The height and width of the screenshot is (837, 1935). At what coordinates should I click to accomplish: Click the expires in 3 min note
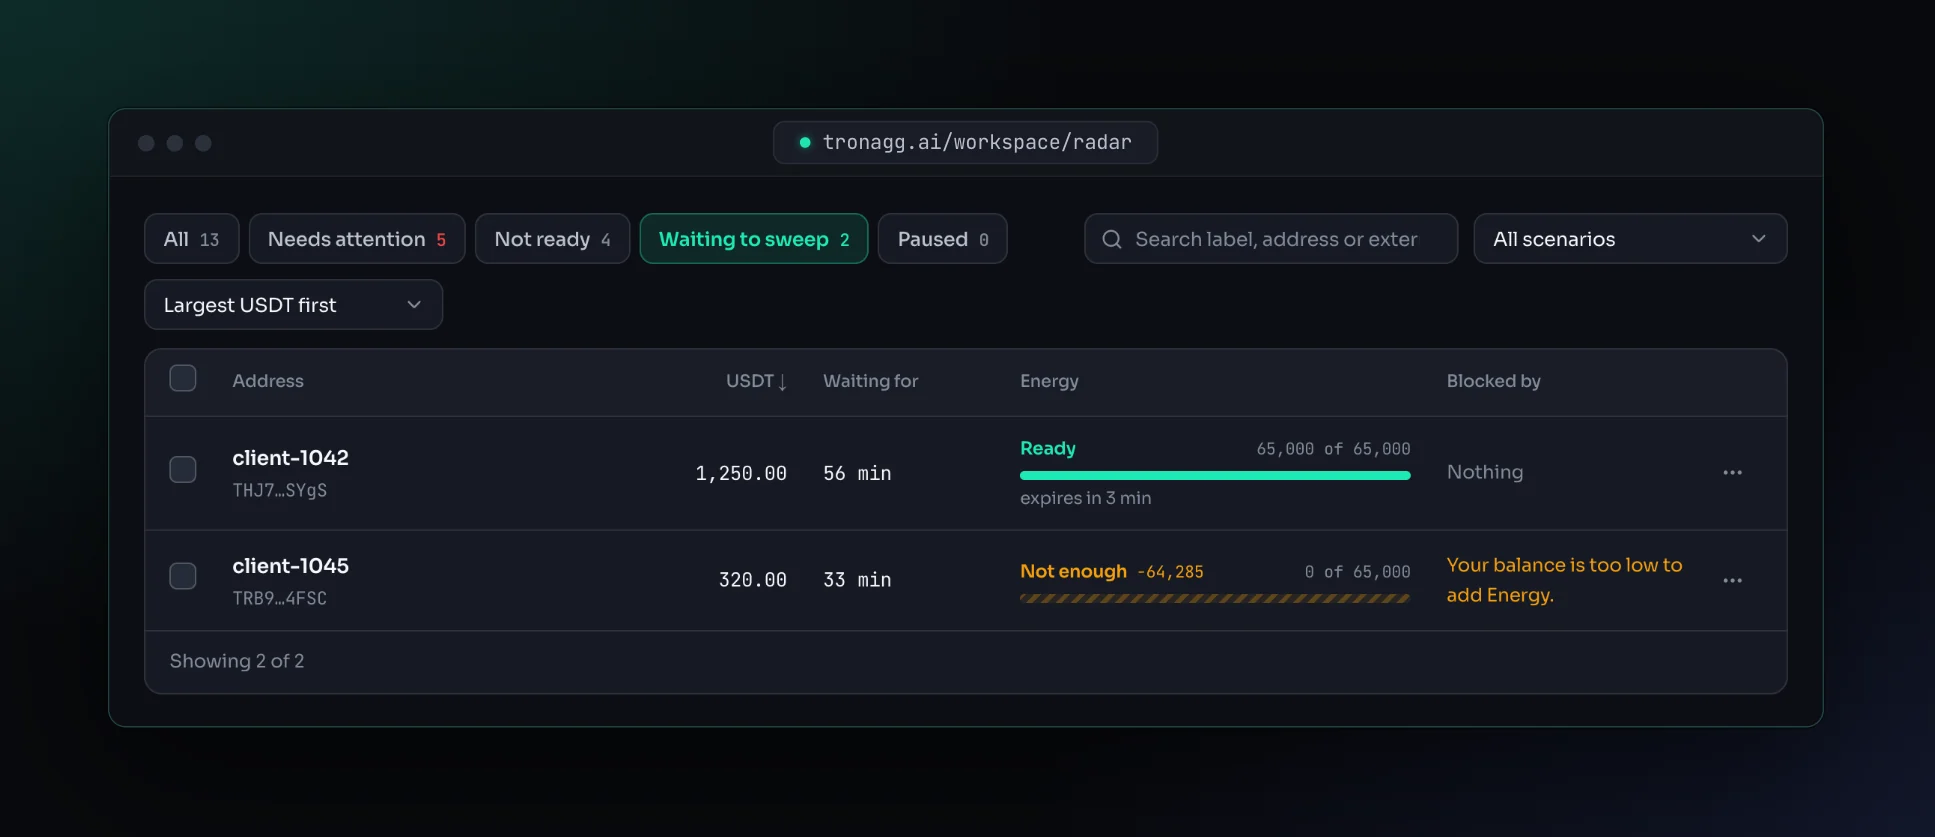[x=1085, y=498]
